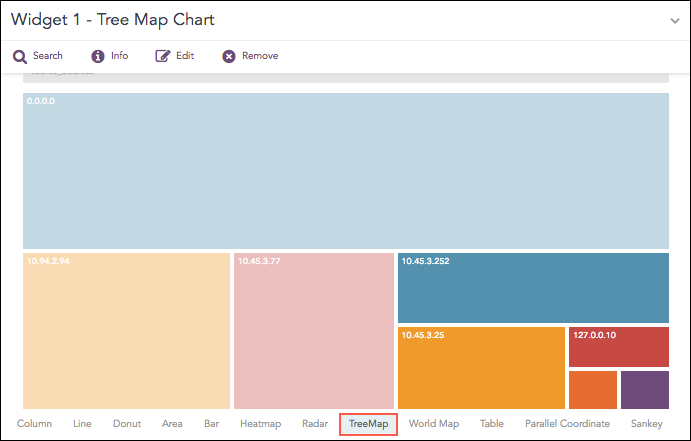Click the Remove X icon

point(229,56)
